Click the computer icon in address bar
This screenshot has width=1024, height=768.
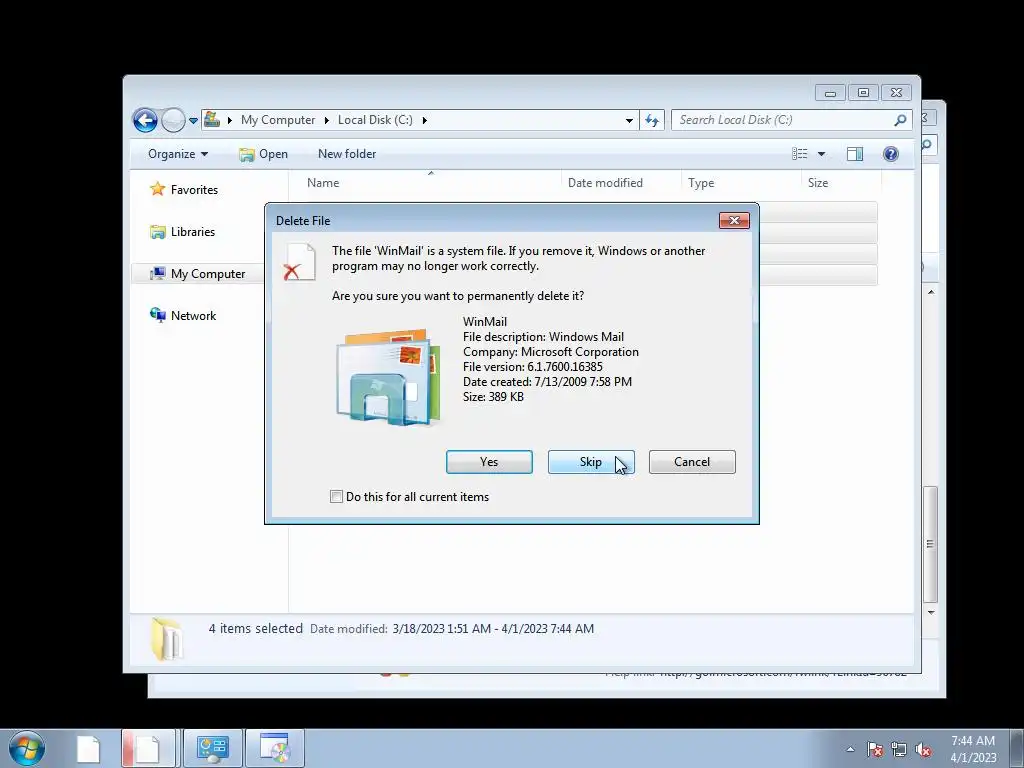[x=212, y=120]
